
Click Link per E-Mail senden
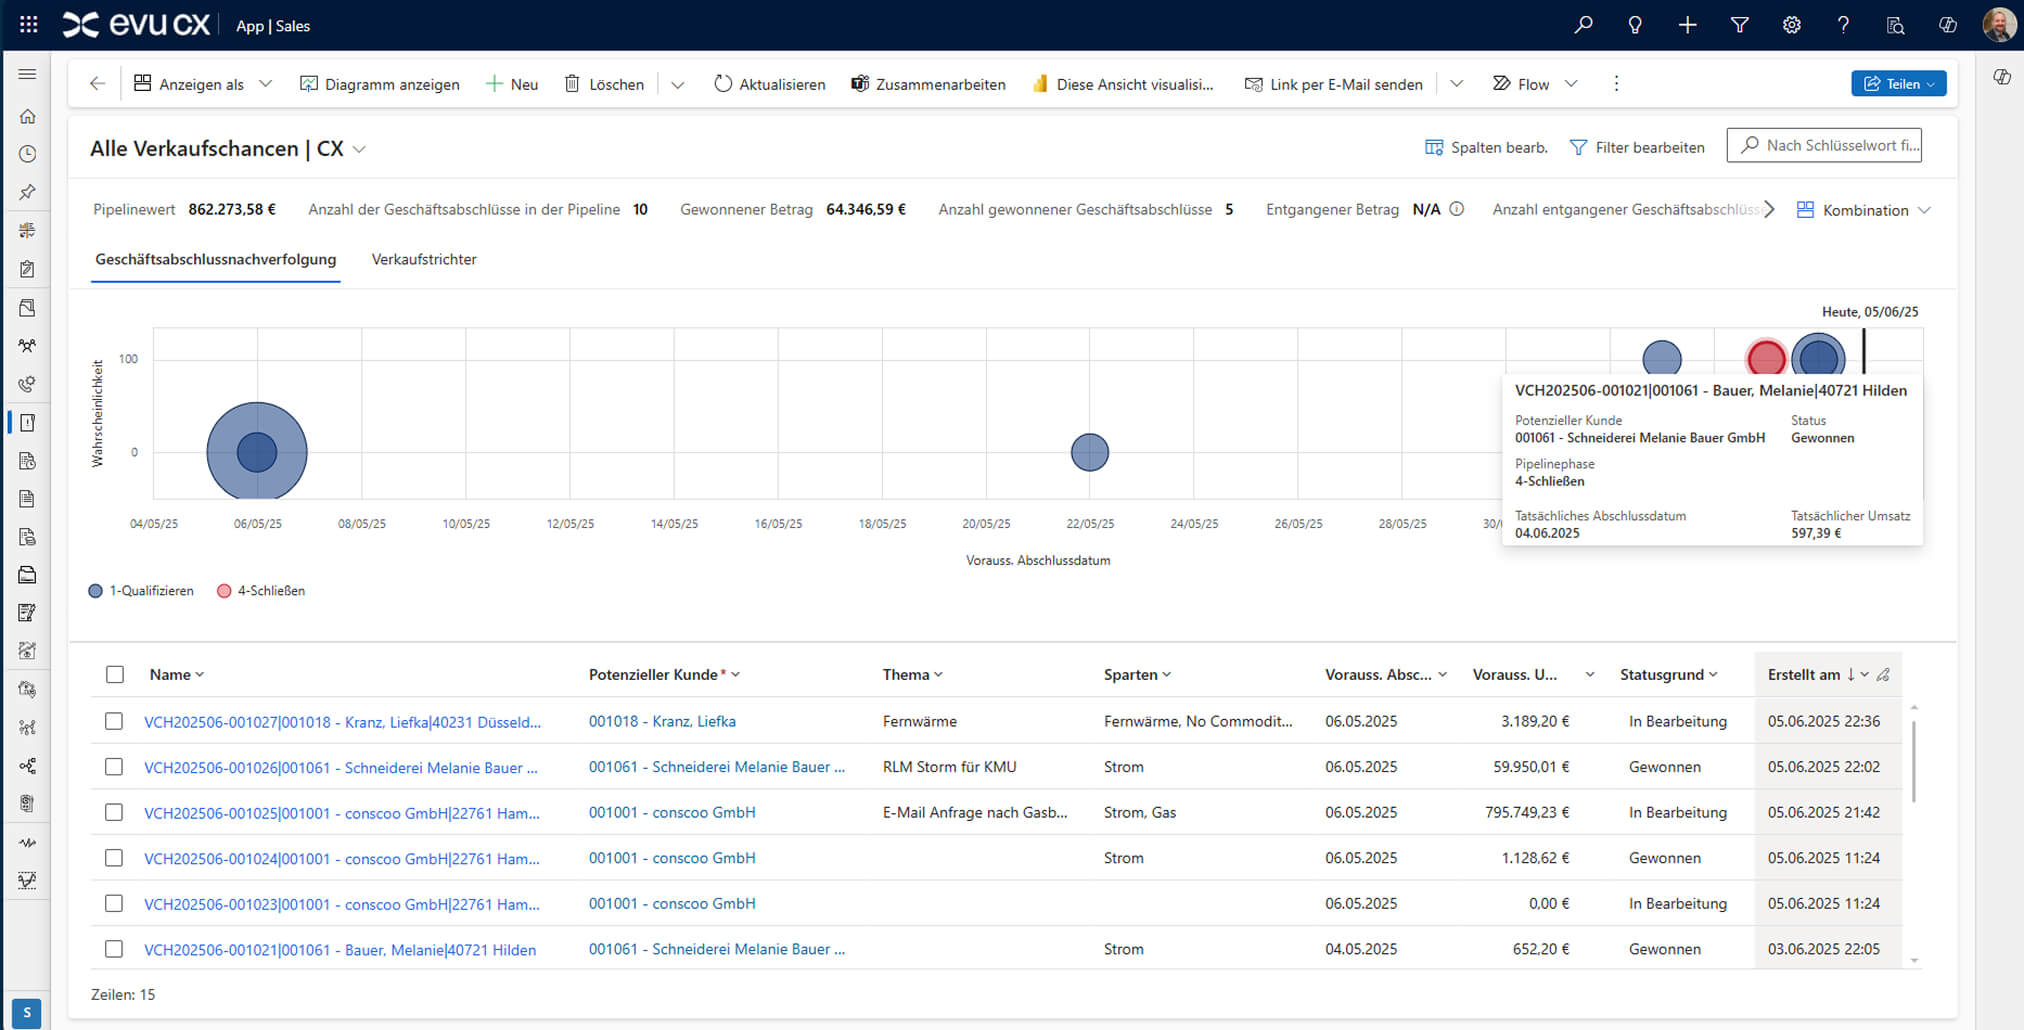pyautogui.click(x=1333, y=84)
